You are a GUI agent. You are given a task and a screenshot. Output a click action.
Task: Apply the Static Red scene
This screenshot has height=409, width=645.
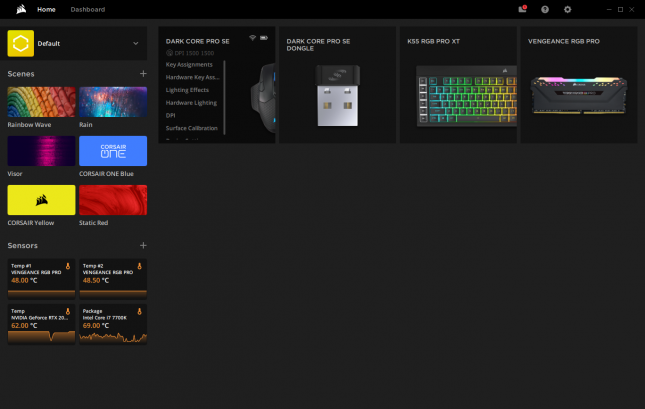pyautogui.click(x=113, y=200)
